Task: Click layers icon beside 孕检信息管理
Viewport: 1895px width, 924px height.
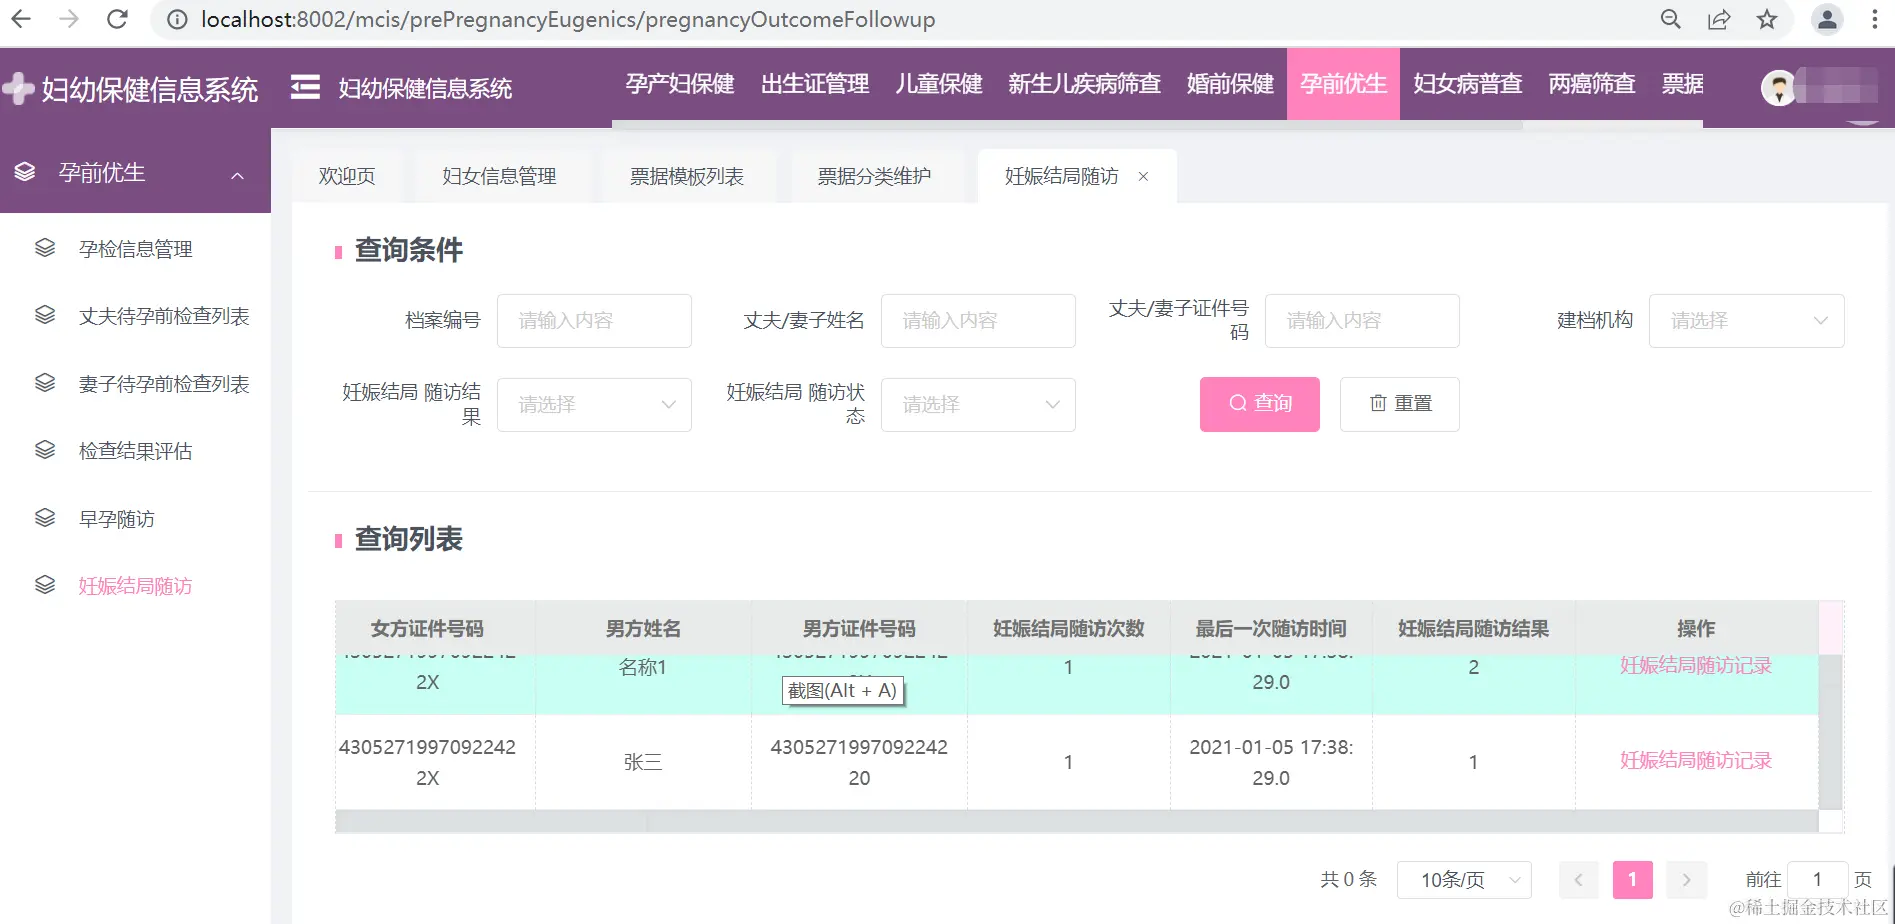Action: tap(45, 248)
